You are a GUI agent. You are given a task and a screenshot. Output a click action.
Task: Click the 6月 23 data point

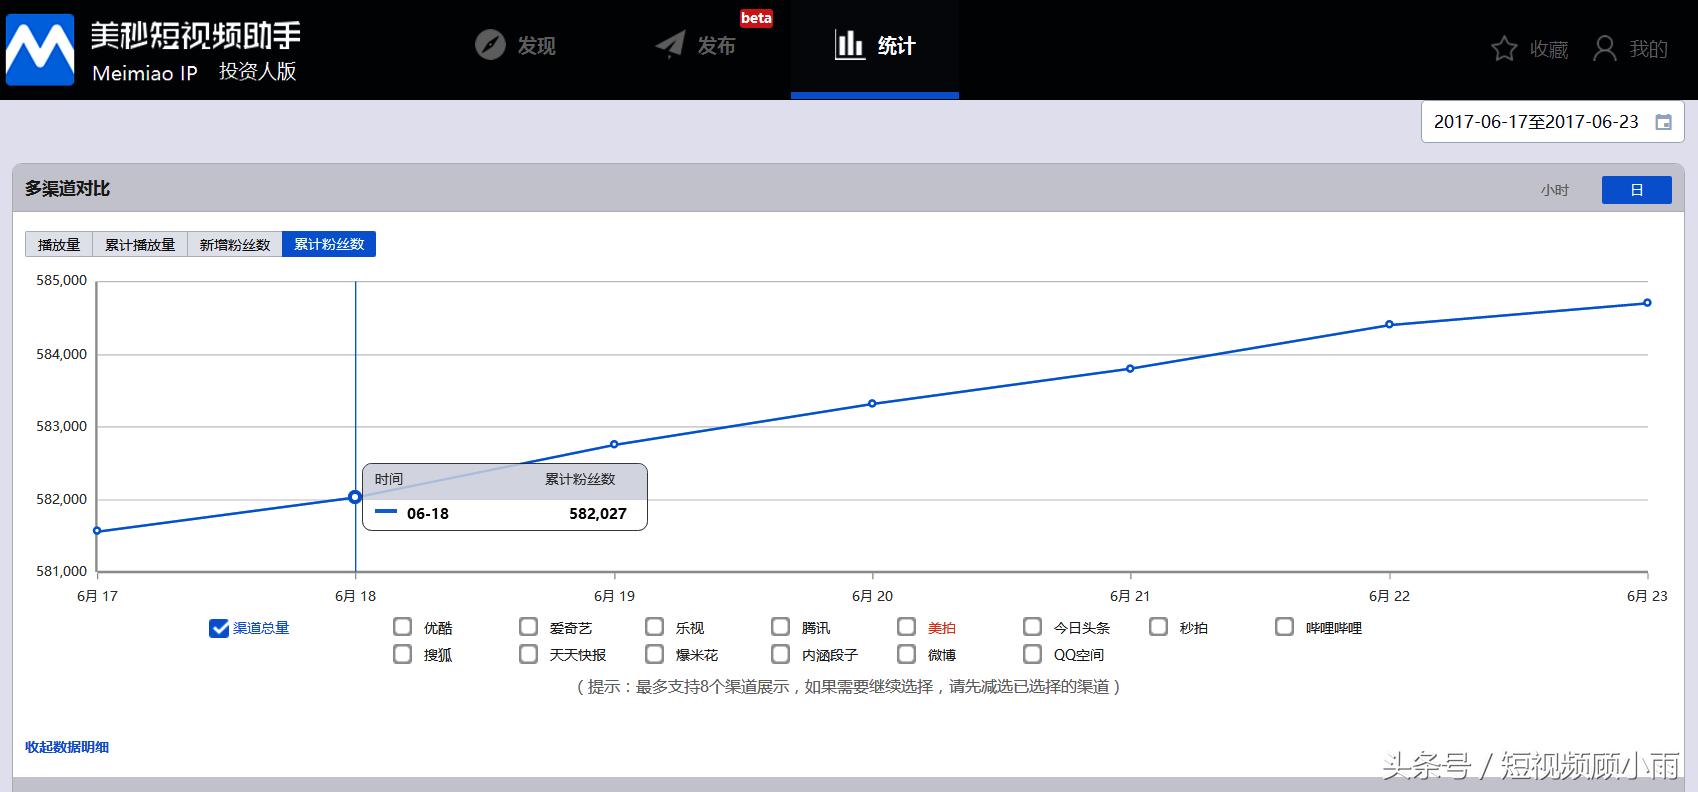[1647, 303]
